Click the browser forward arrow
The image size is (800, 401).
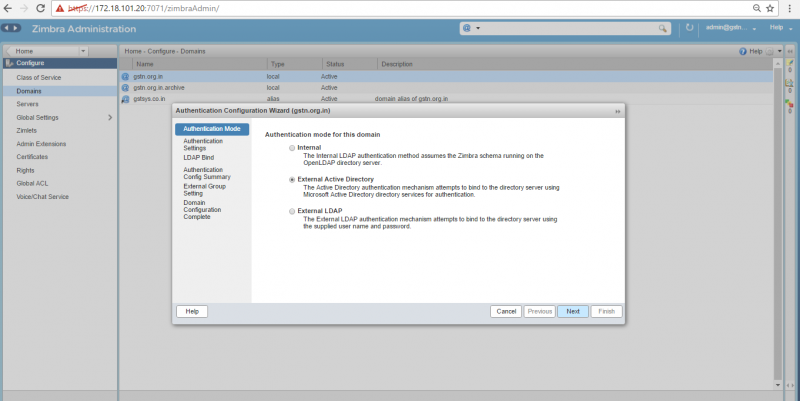pos(24,8)
